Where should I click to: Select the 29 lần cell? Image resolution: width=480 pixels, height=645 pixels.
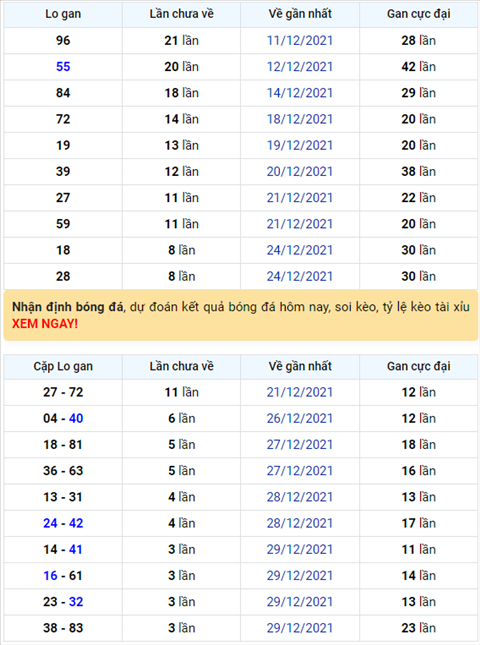coord(419,93)
